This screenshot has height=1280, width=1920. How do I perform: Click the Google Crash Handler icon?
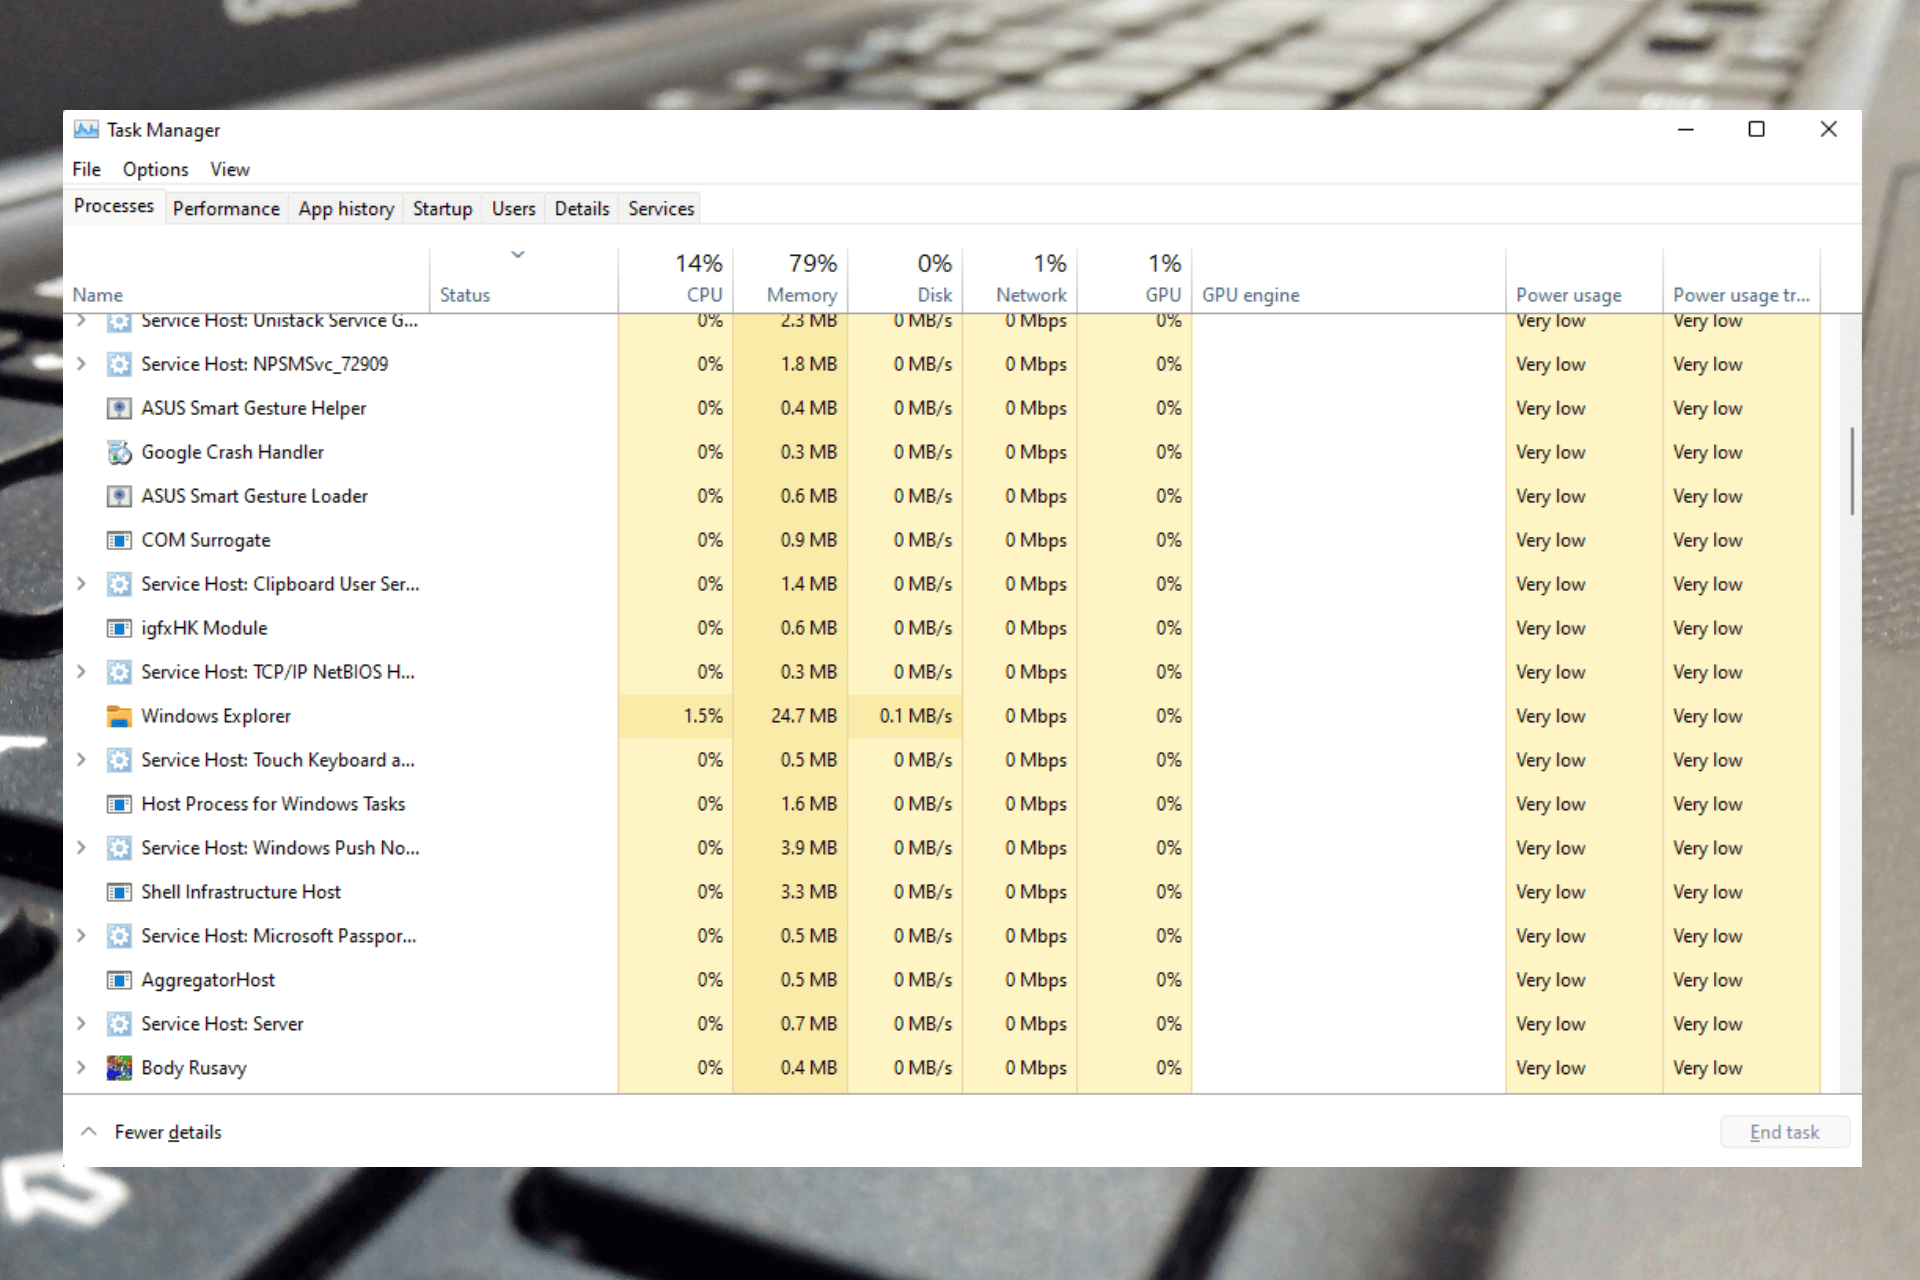pyautogui.click(x=119, y=454)
